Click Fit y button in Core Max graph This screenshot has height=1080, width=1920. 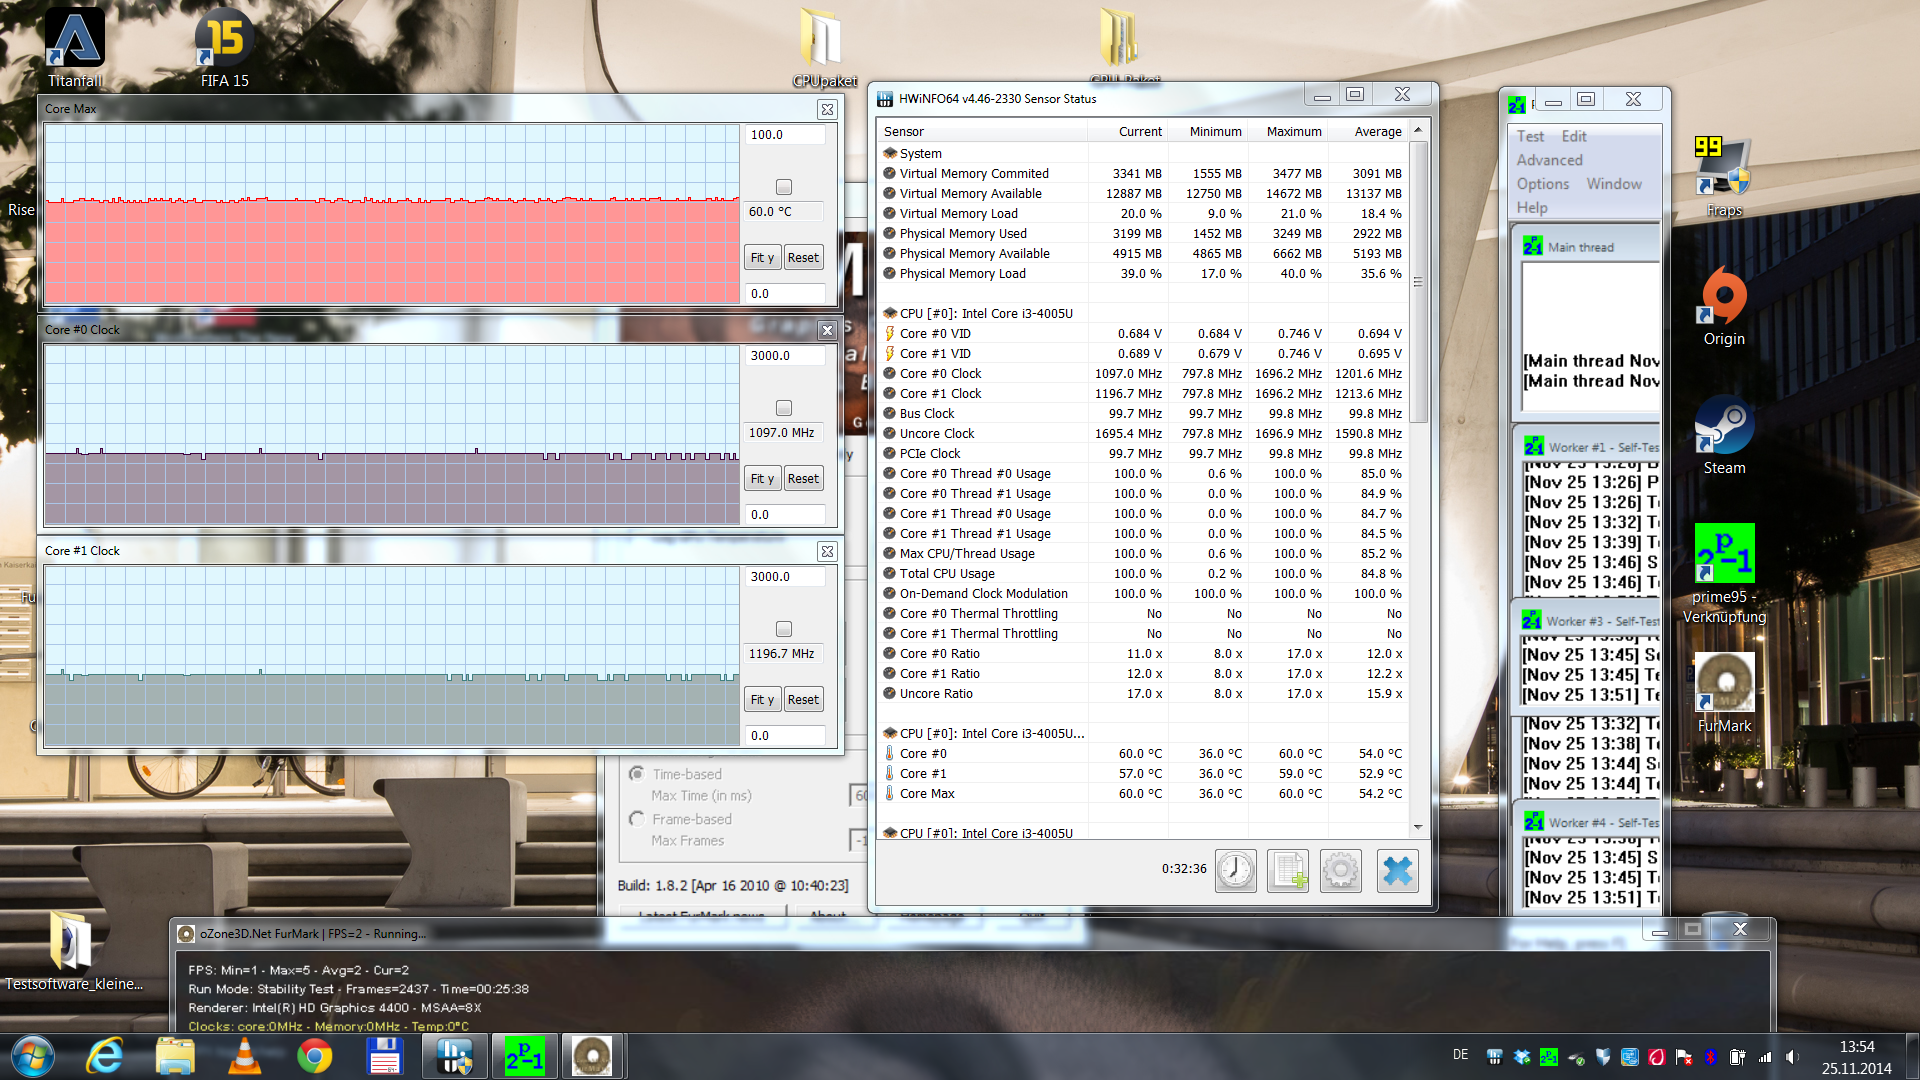click(x=762, y=258)
